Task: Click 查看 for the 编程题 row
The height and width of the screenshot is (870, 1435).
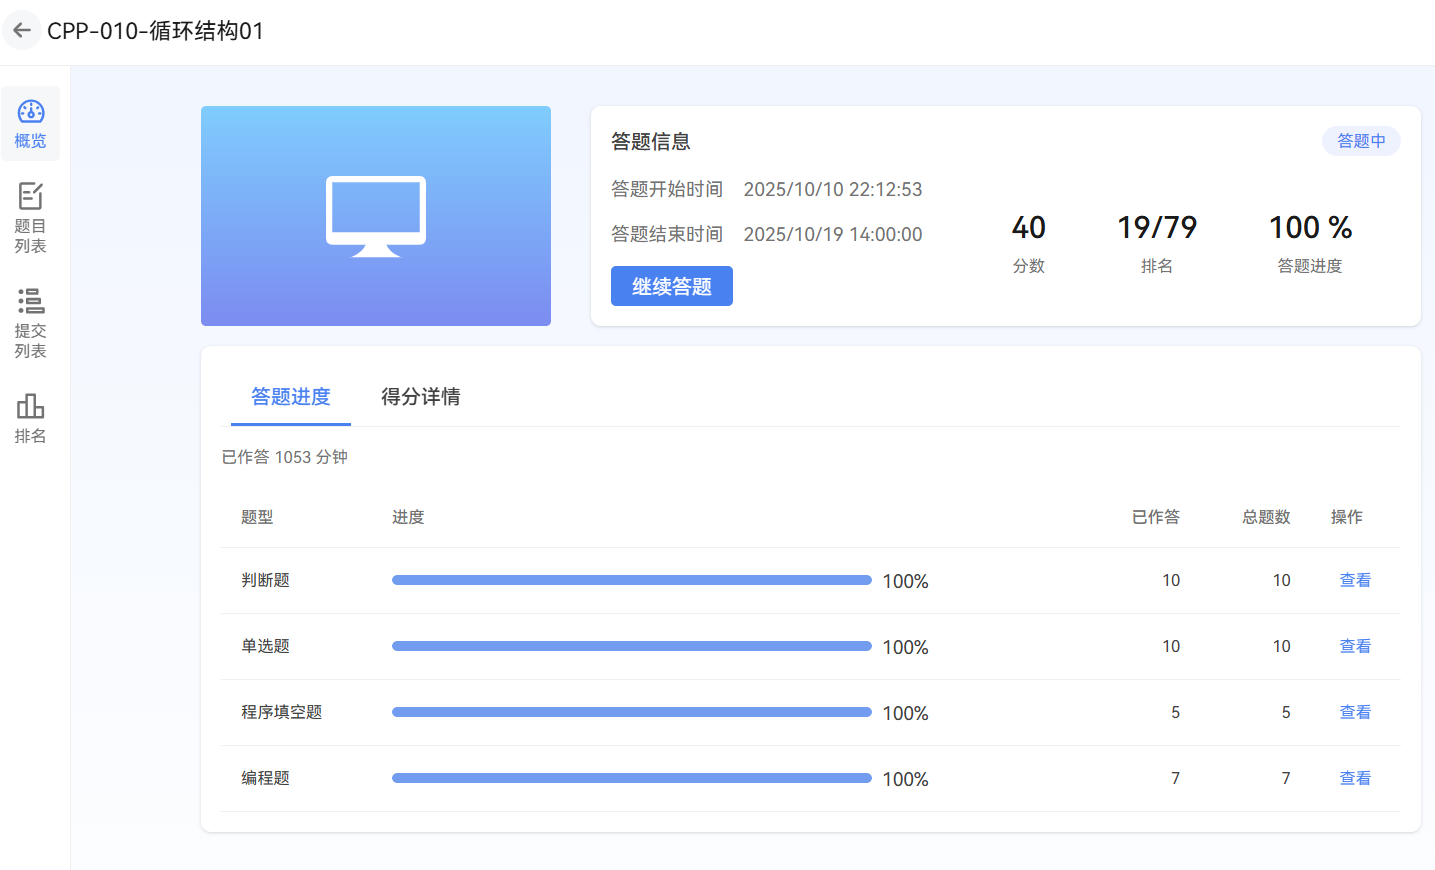Action: tap(1355, 778)
